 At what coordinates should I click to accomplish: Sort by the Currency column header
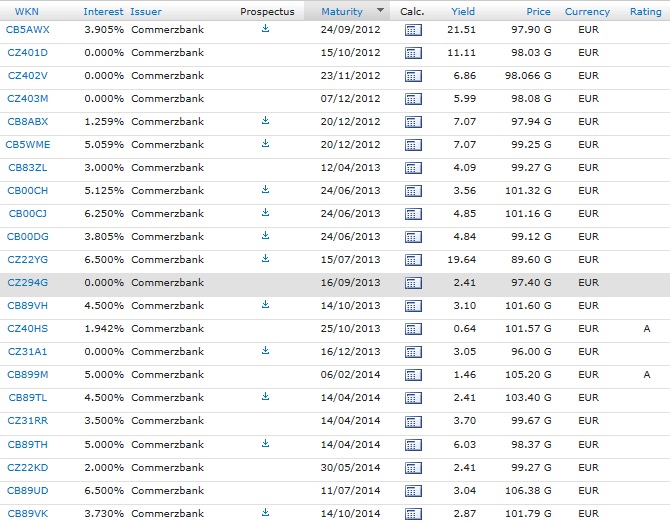(588, 12)
